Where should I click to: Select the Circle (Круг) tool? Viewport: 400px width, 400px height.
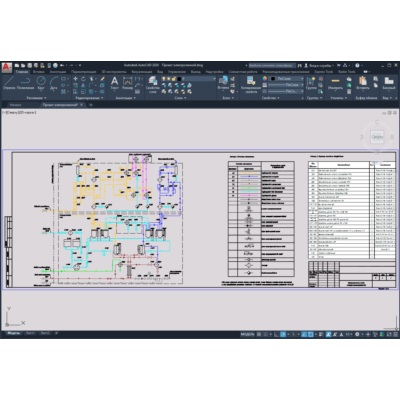coord(41,83)
